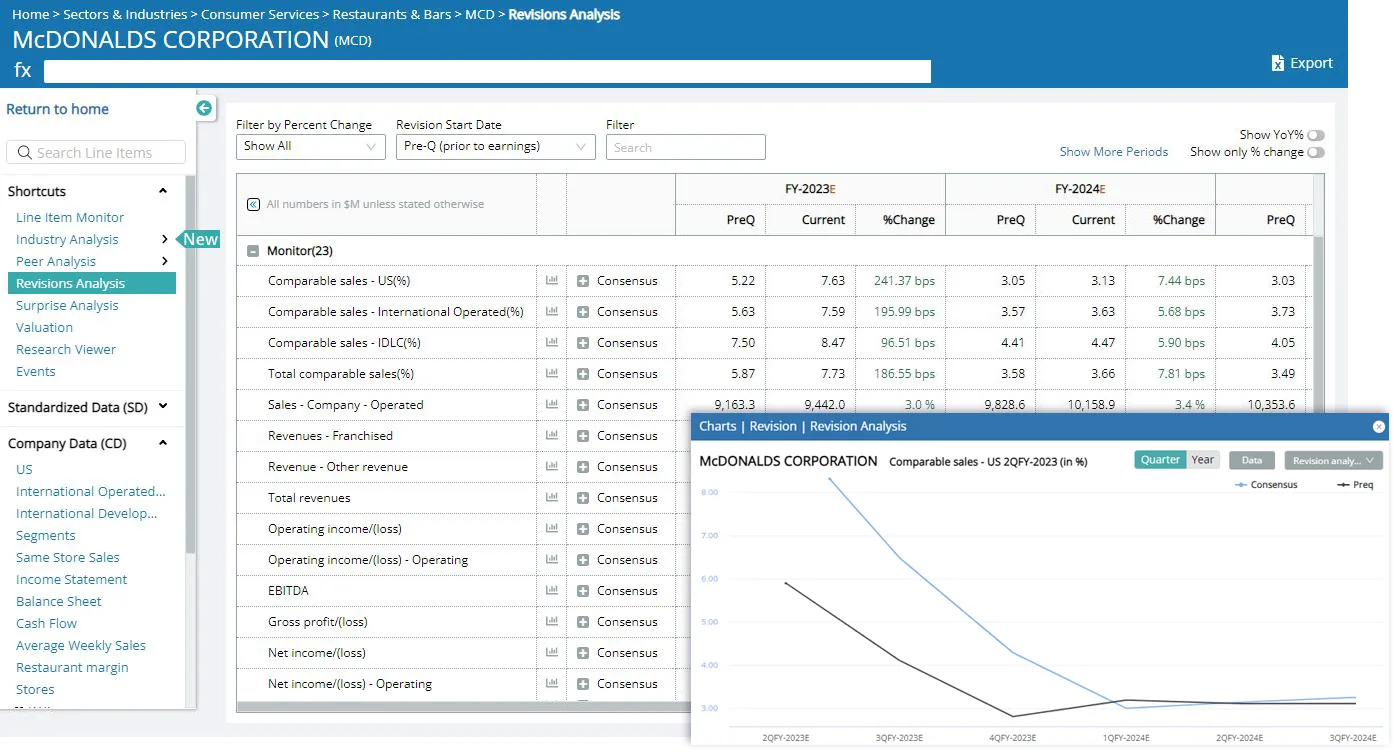The height and width of the screenshot is (755, 1400).
Task: Open Line Item Monitor shortcut
Action: point(70,217)
